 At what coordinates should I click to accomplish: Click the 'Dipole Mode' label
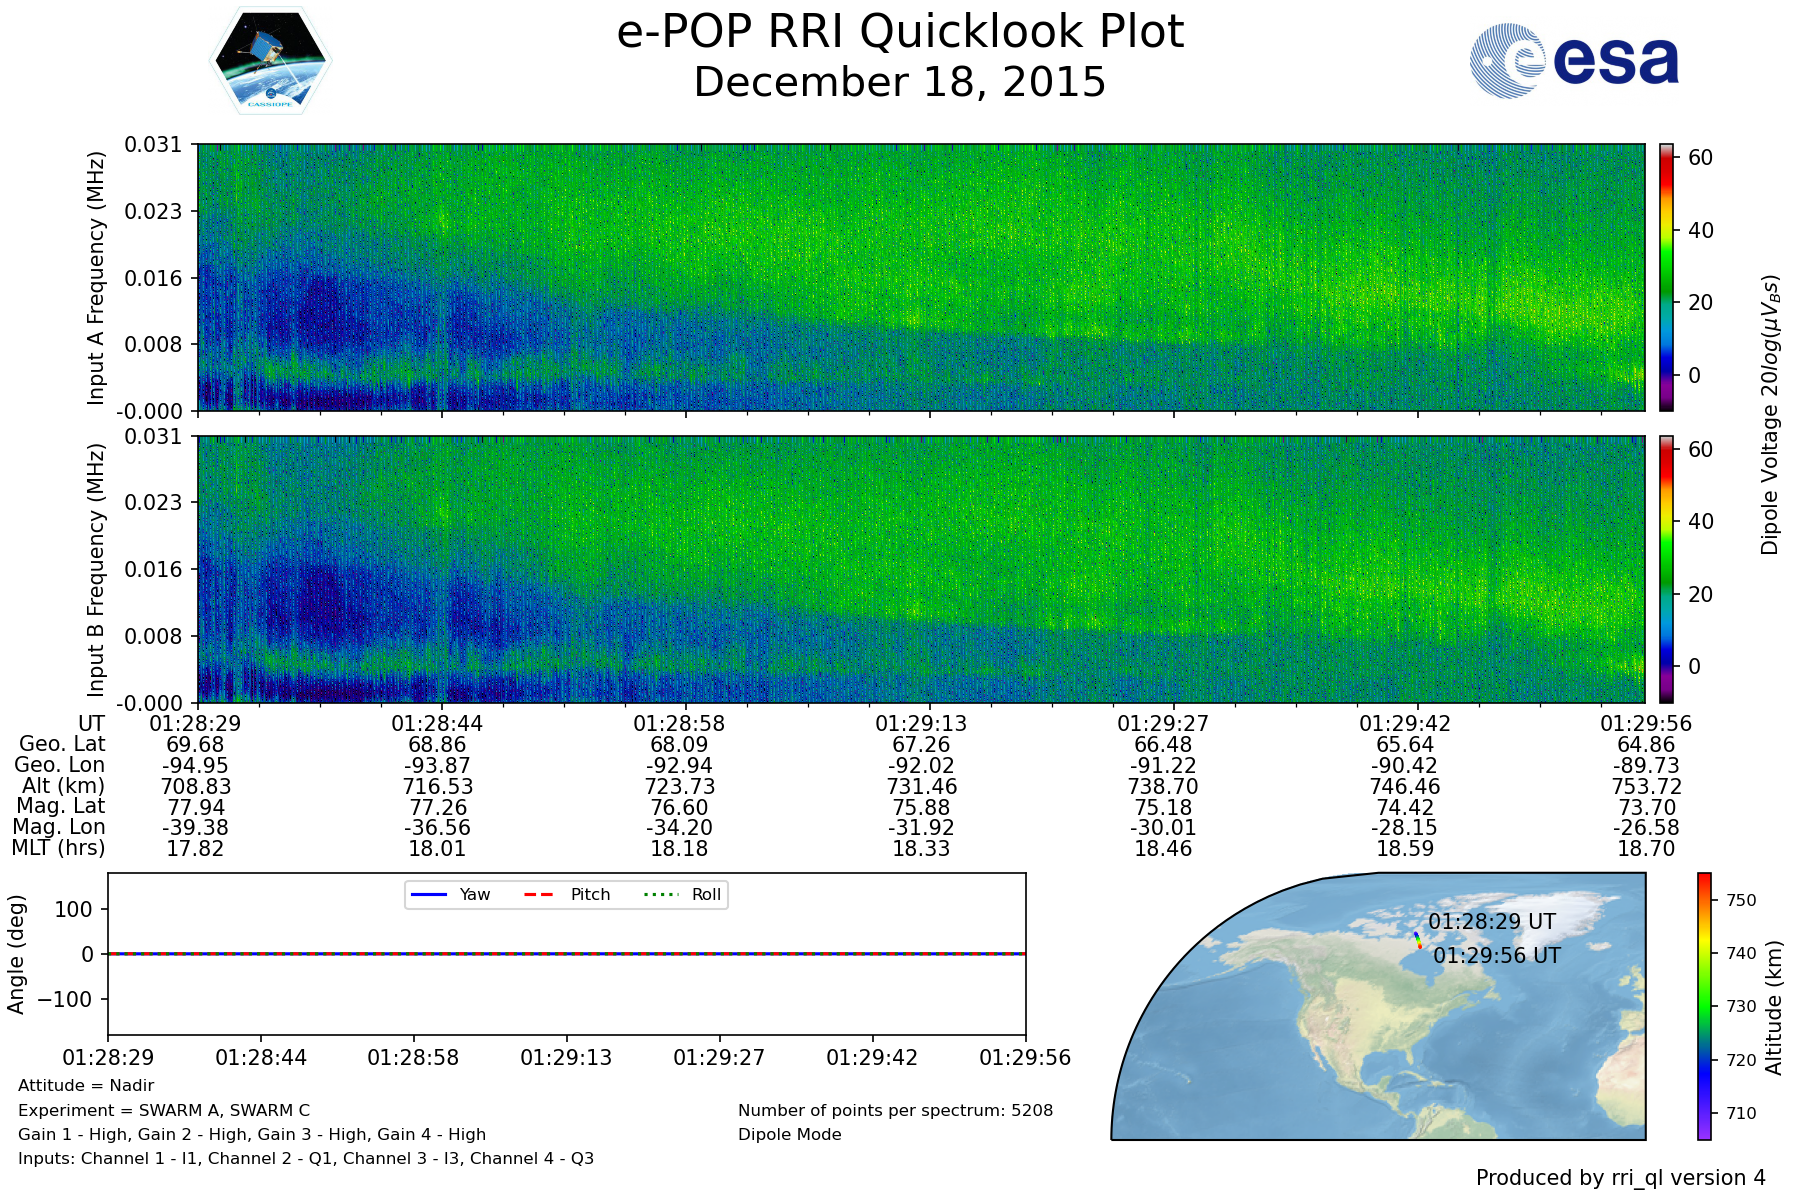point(789,1135)
